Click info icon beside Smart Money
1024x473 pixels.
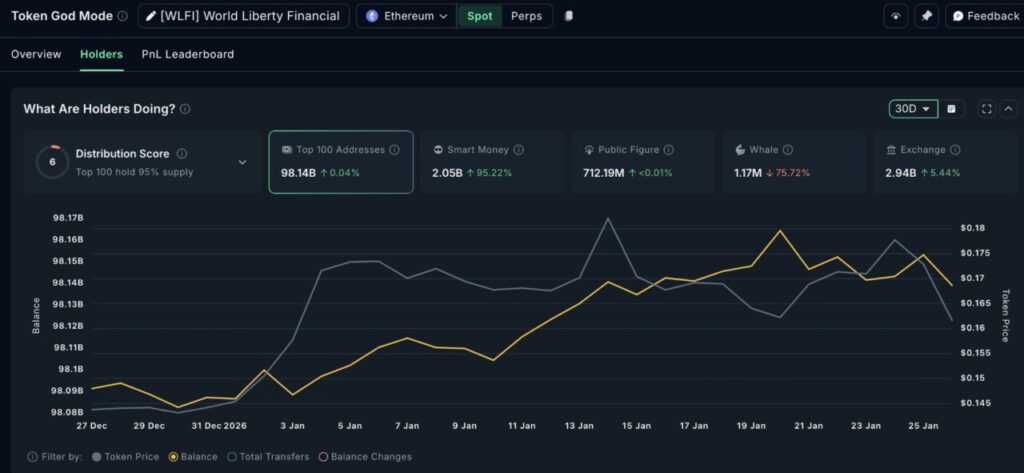click(x=518, y=150)
